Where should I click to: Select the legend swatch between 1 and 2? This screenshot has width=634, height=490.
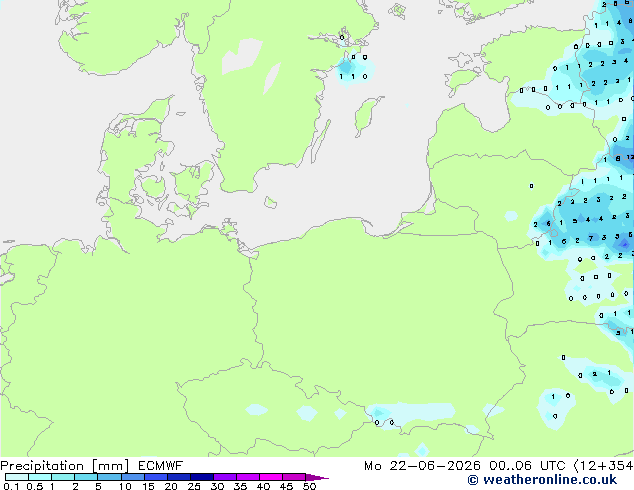(63, 477)
